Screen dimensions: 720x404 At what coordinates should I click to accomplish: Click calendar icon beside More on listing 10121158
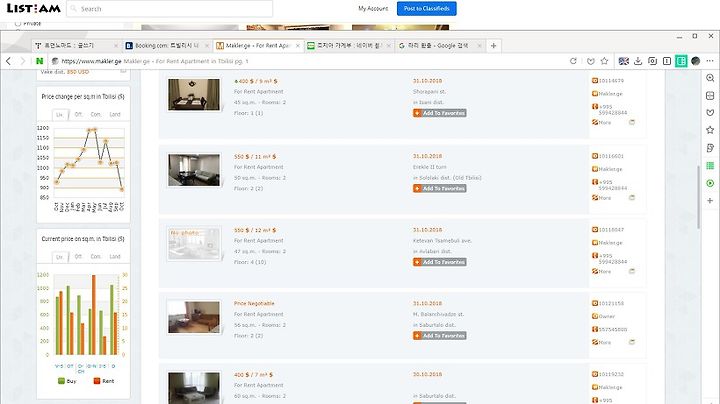(x=632, y=342)
